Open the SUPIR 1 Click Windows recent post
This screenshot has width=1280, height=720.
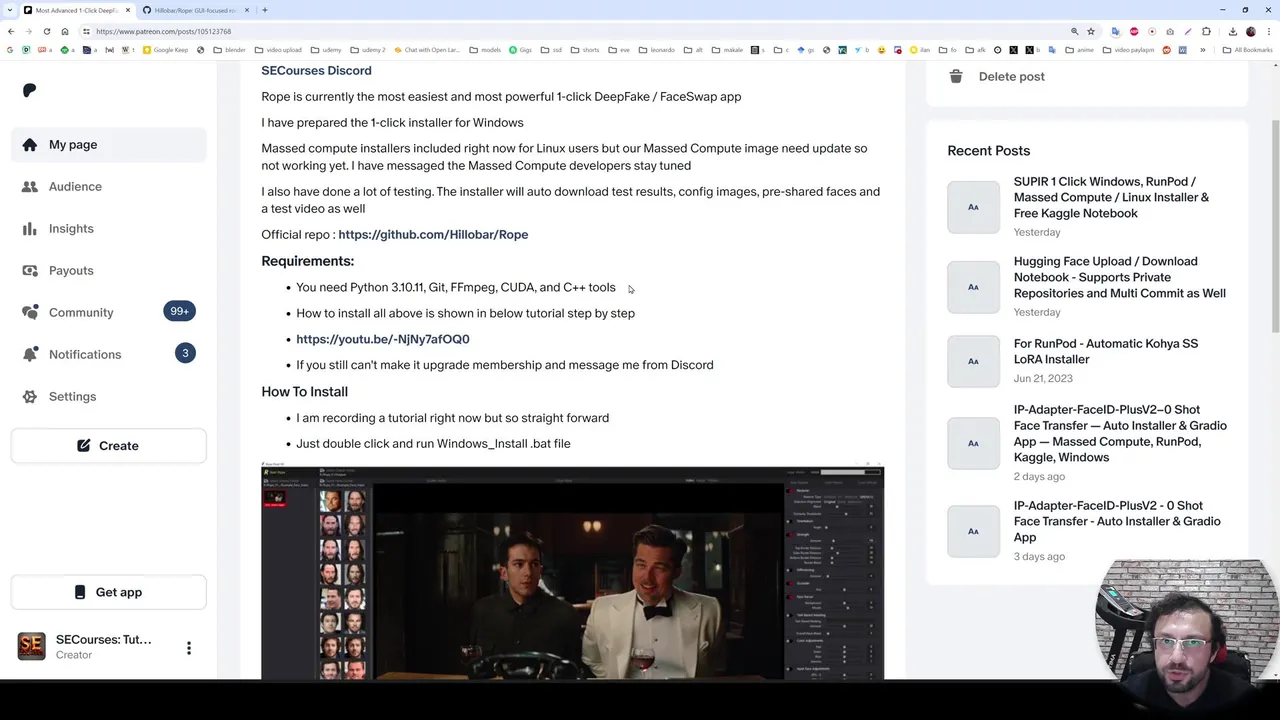1111,197
